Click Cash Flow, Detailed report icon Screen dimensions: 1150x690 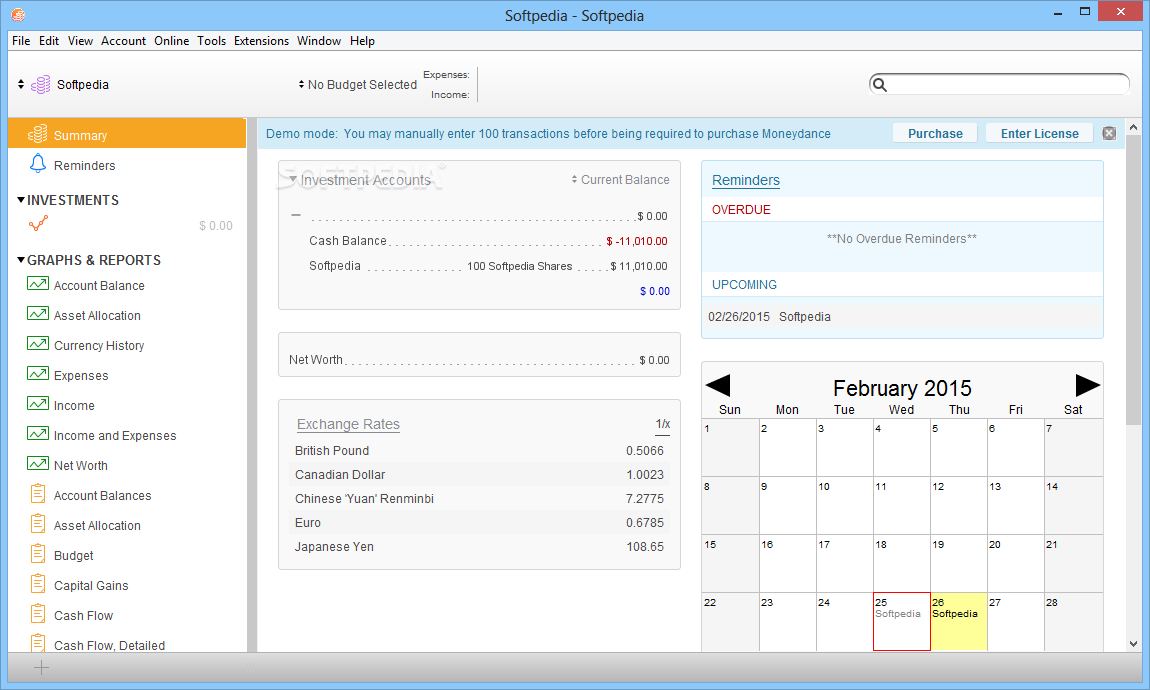point(38,643)
